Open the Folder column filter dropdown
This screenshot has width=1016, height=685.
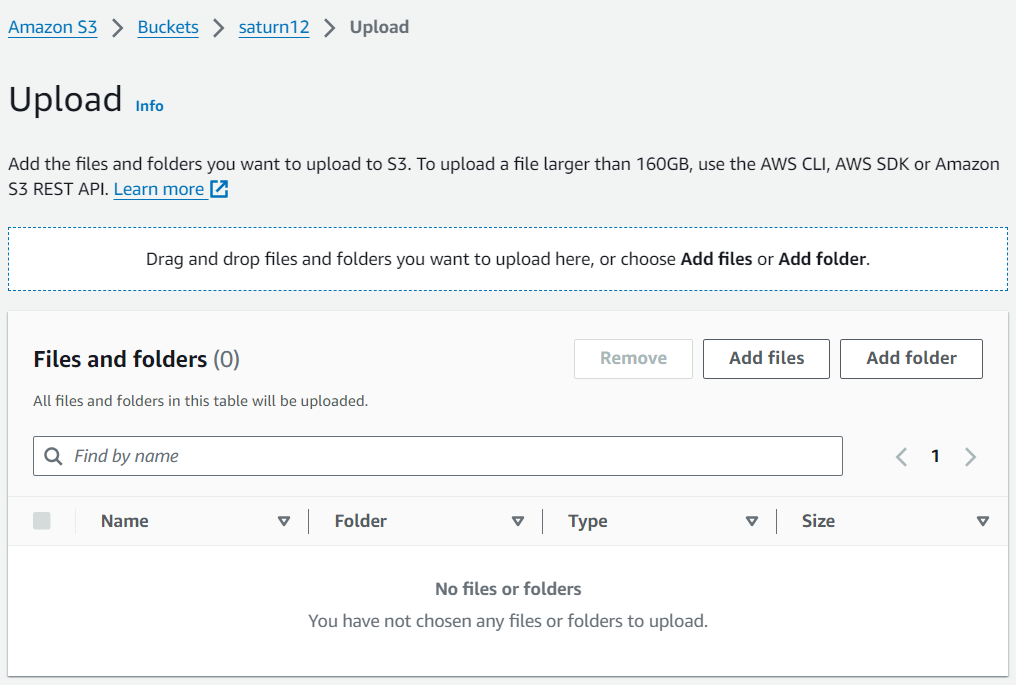(x=519, y=520)
